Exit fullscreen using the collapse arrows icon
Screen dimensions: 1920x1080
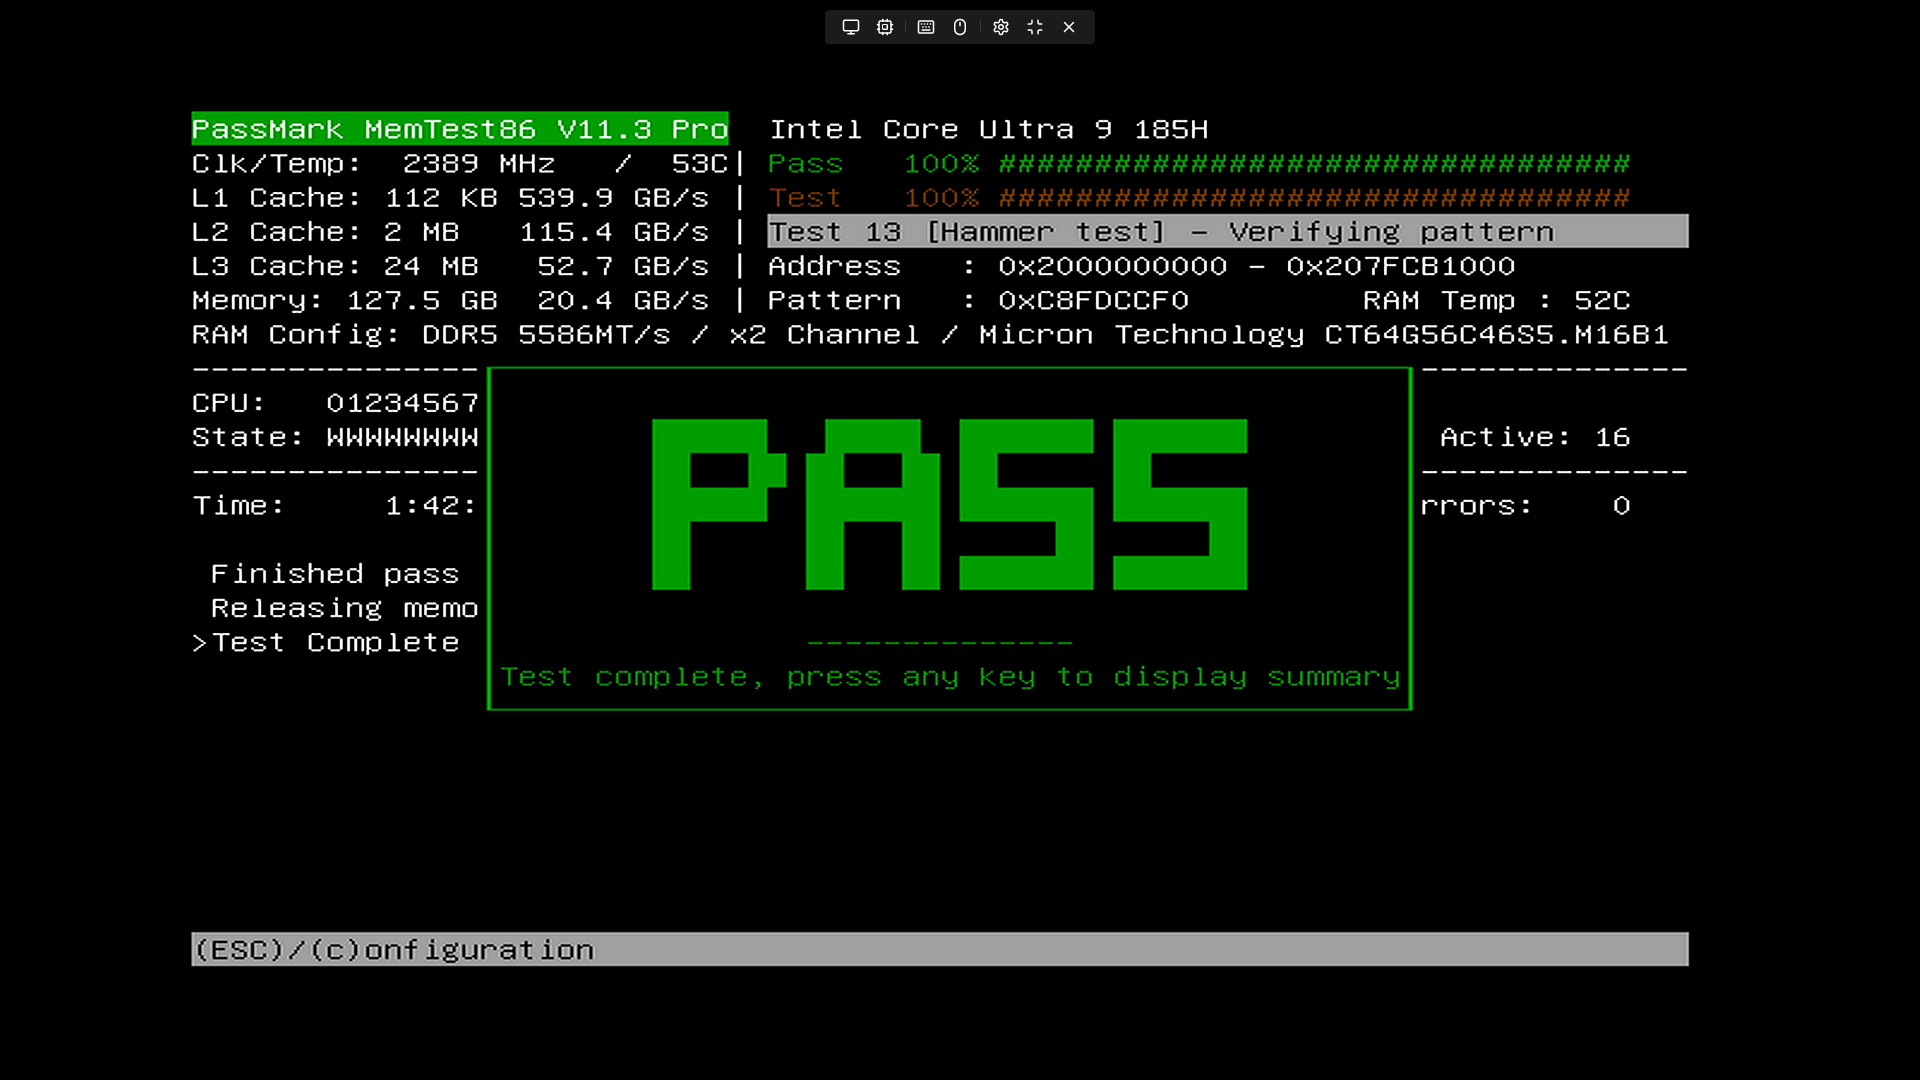click(1035, 27)
